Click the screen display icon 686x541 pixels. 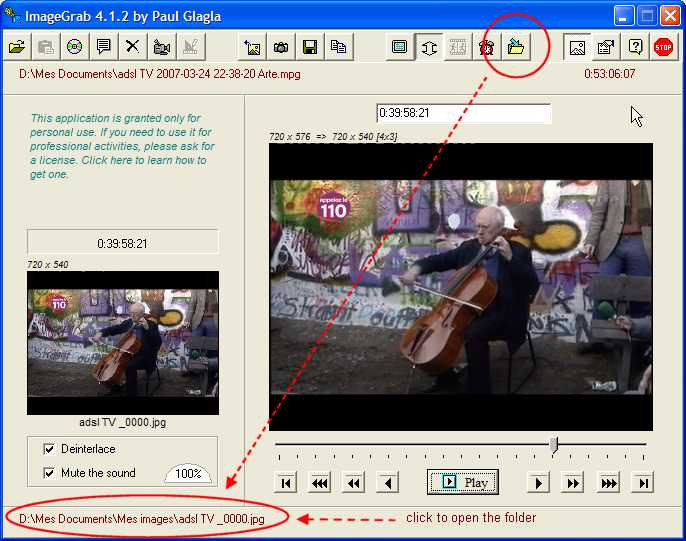[400, 46]
